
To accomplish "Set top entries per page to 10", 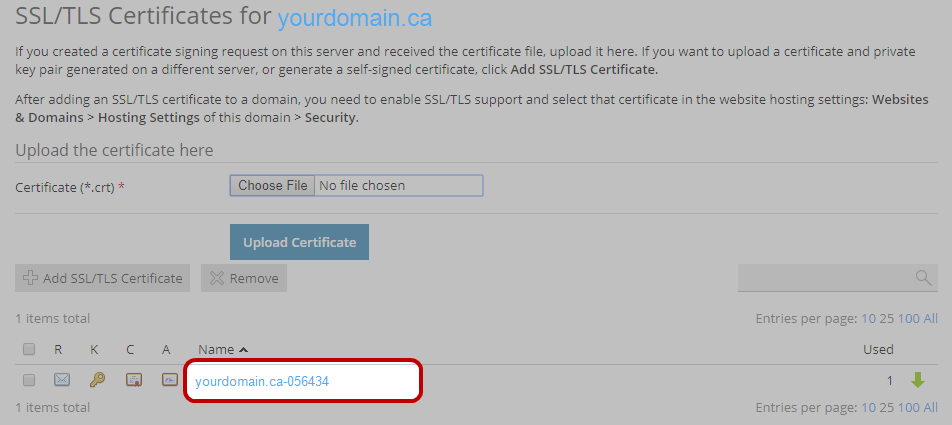I will [x=868, y=319].
